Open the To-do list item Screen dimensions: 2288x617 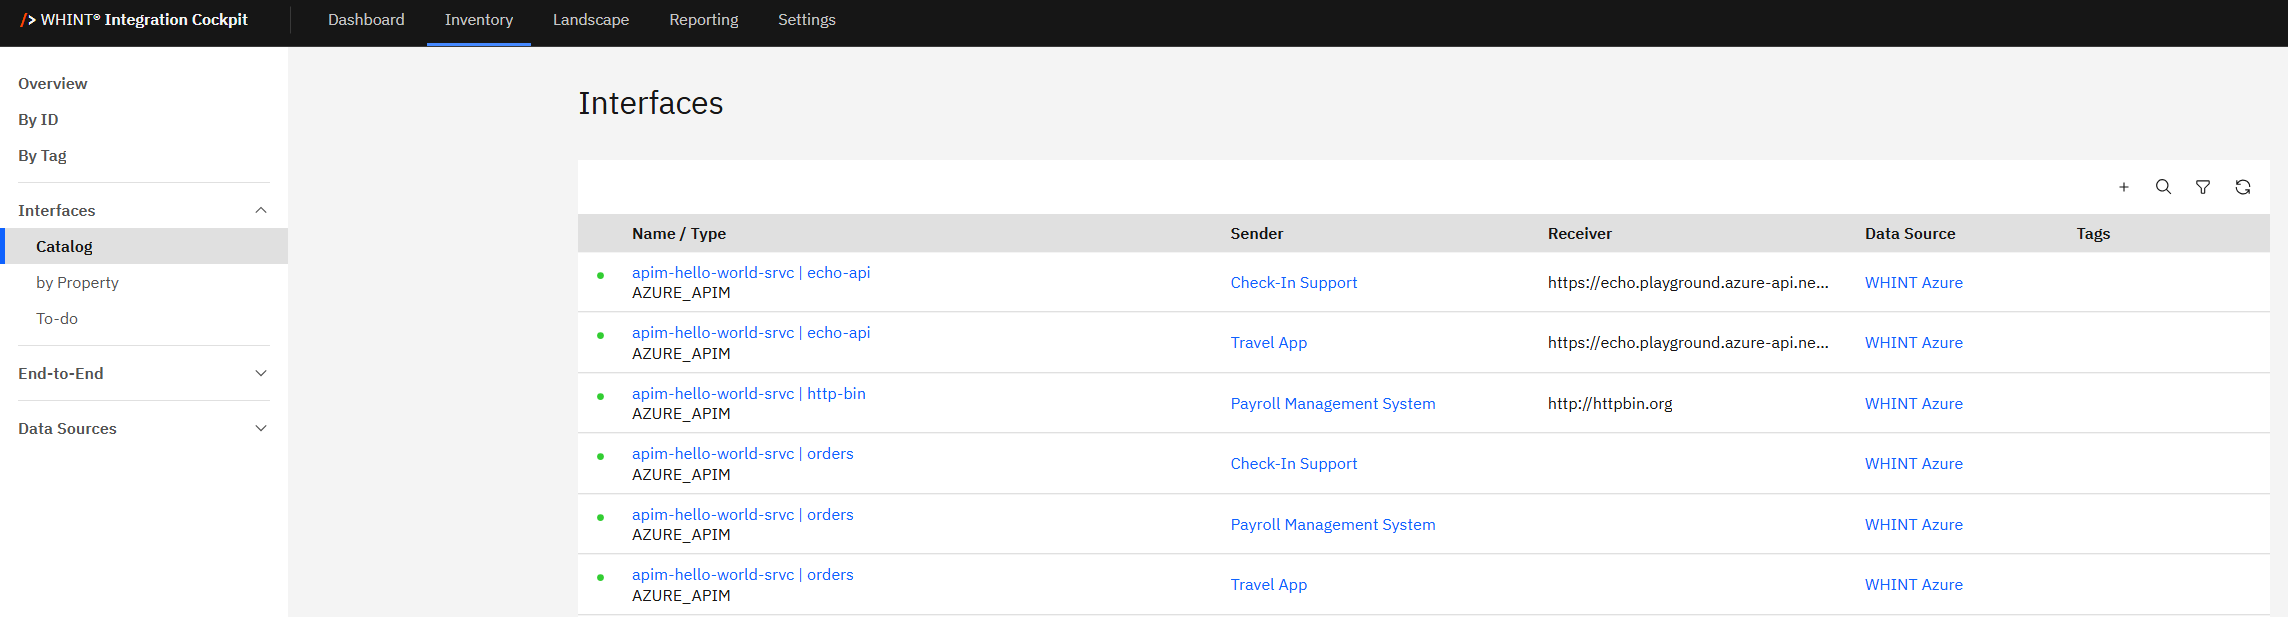[x=57, y=319]
